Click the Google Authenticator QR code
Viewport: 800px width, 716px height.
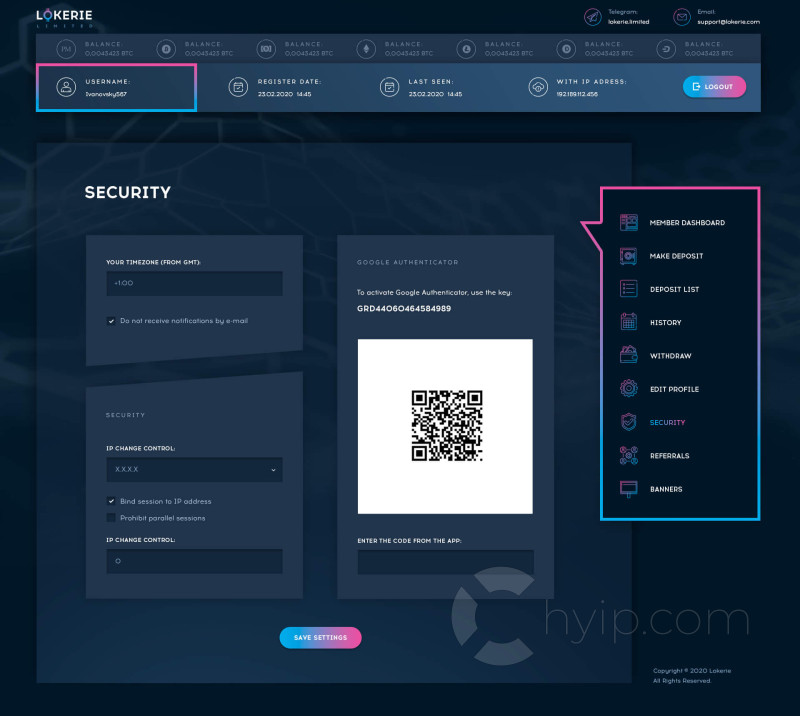tap(447, 426)
